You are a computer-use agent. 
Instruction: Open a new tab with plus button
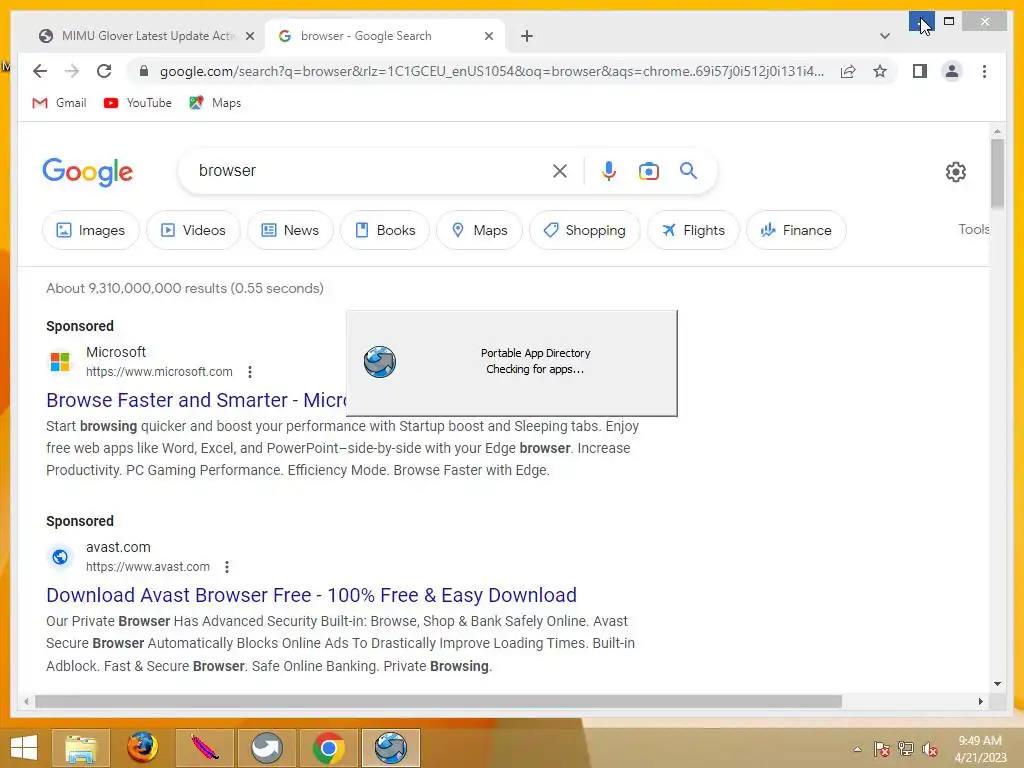pos(527,36)
